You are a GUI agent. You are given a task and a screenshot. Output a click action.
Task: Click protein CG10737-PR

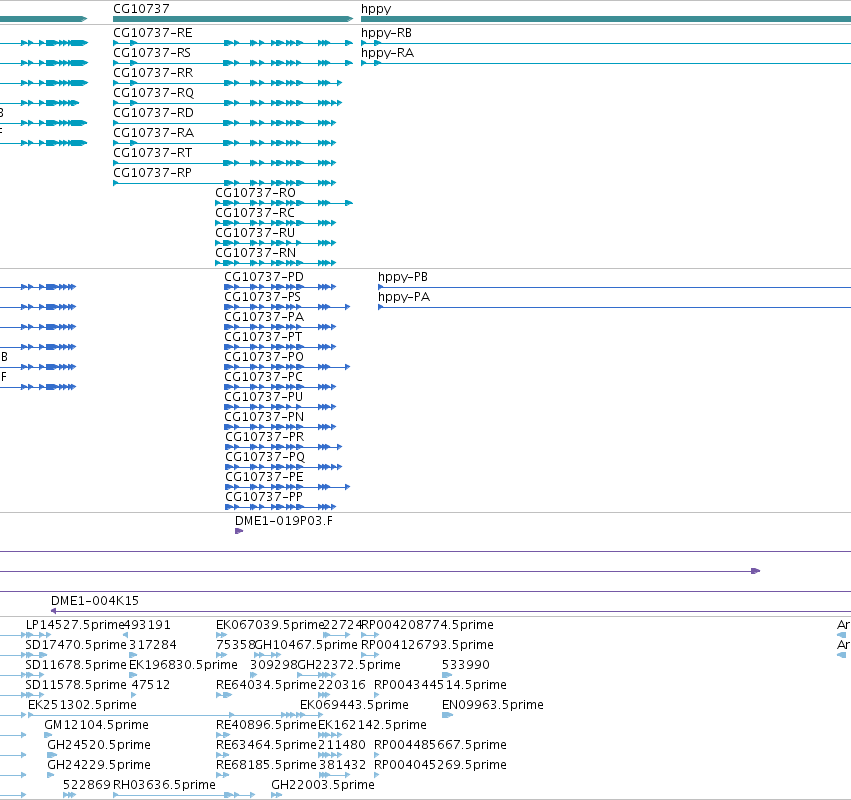pyautogui.click(x=264, y=437)
